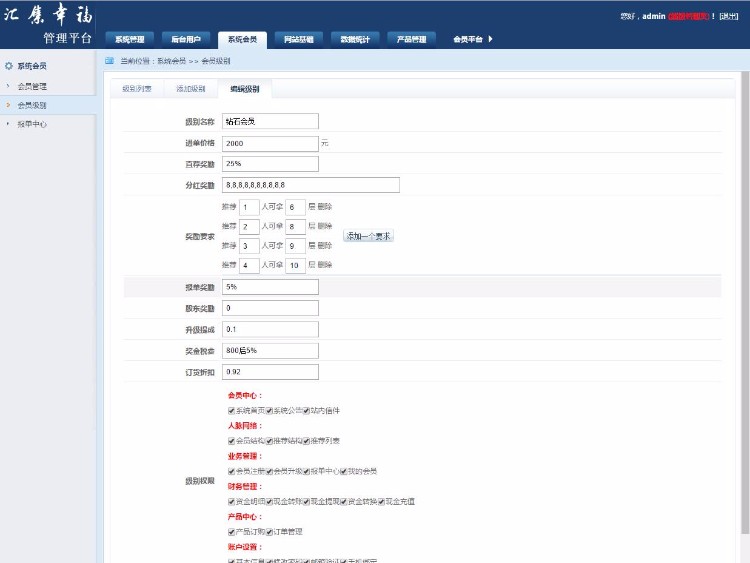Uncheck the 推荐结构 permission checkbox
750x563 pixels.
269,441
